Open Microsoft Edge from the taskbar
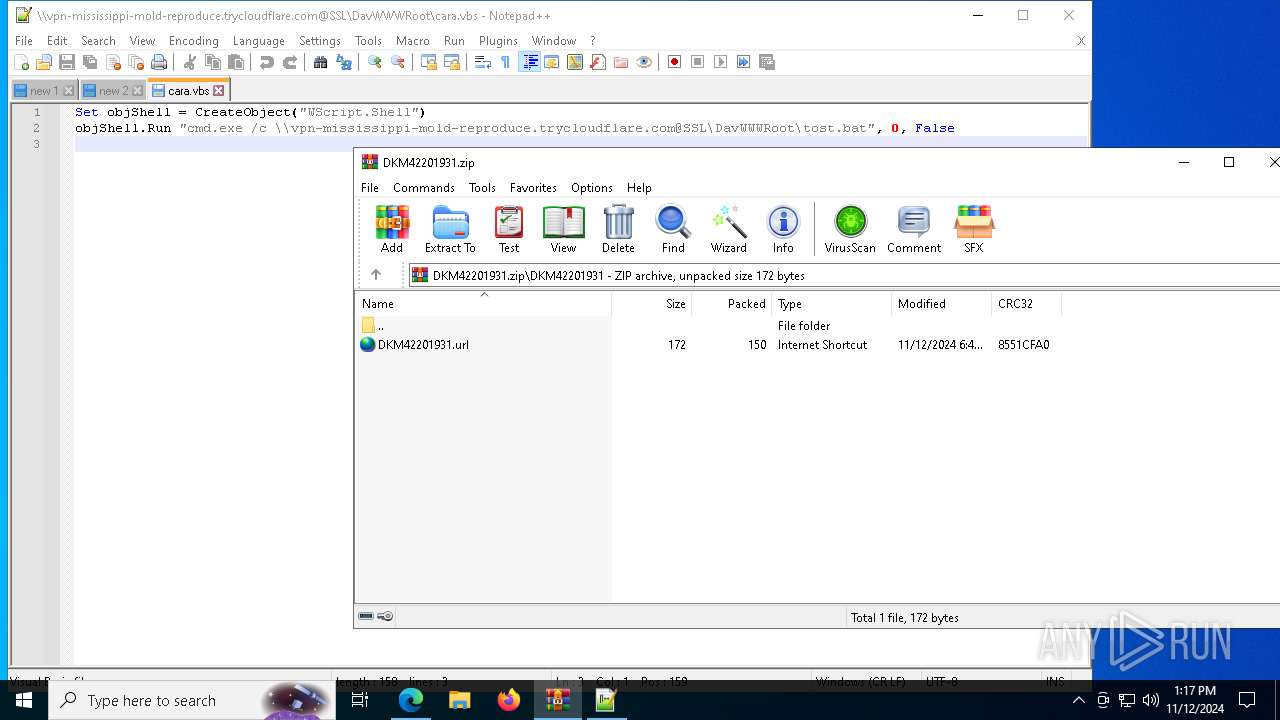Image resolution: width=1280 pixels, height=720 pixels. coord(411,700)
